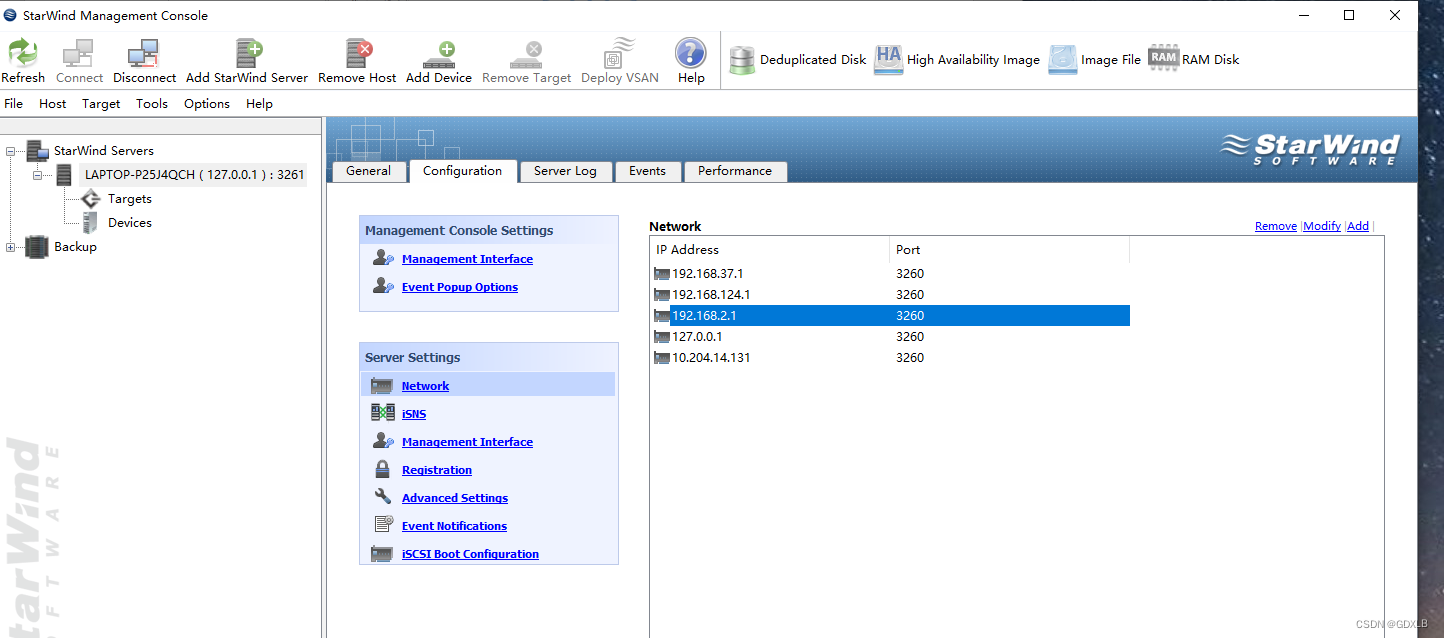
Task: Expand the Backup tree node
Action: pyautogui.click(x=11, y=247)
